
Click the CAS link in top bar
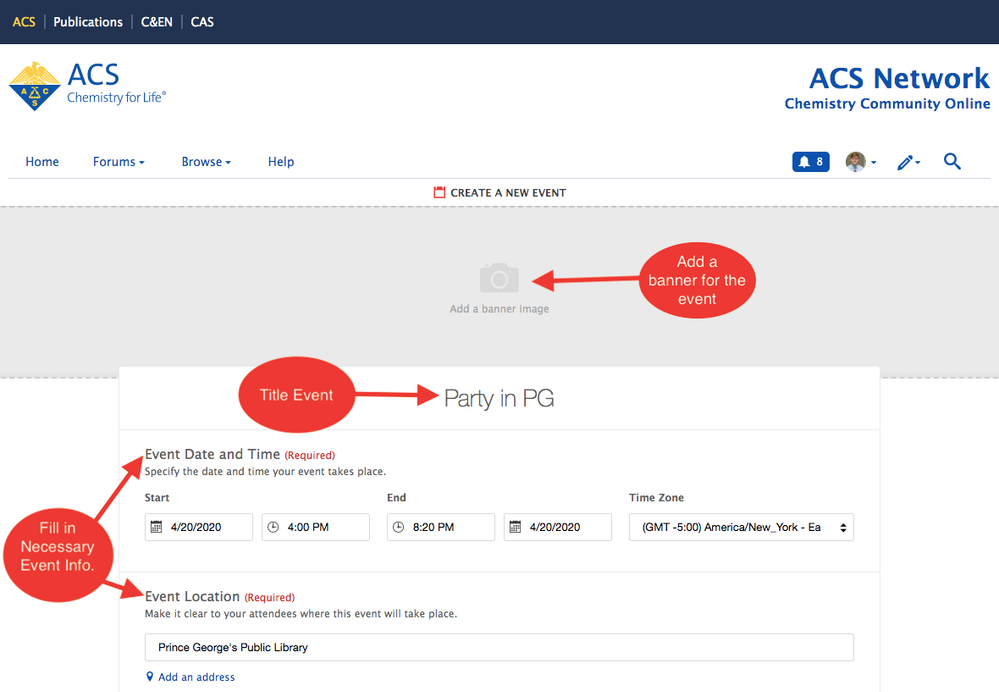coord(202,22)
